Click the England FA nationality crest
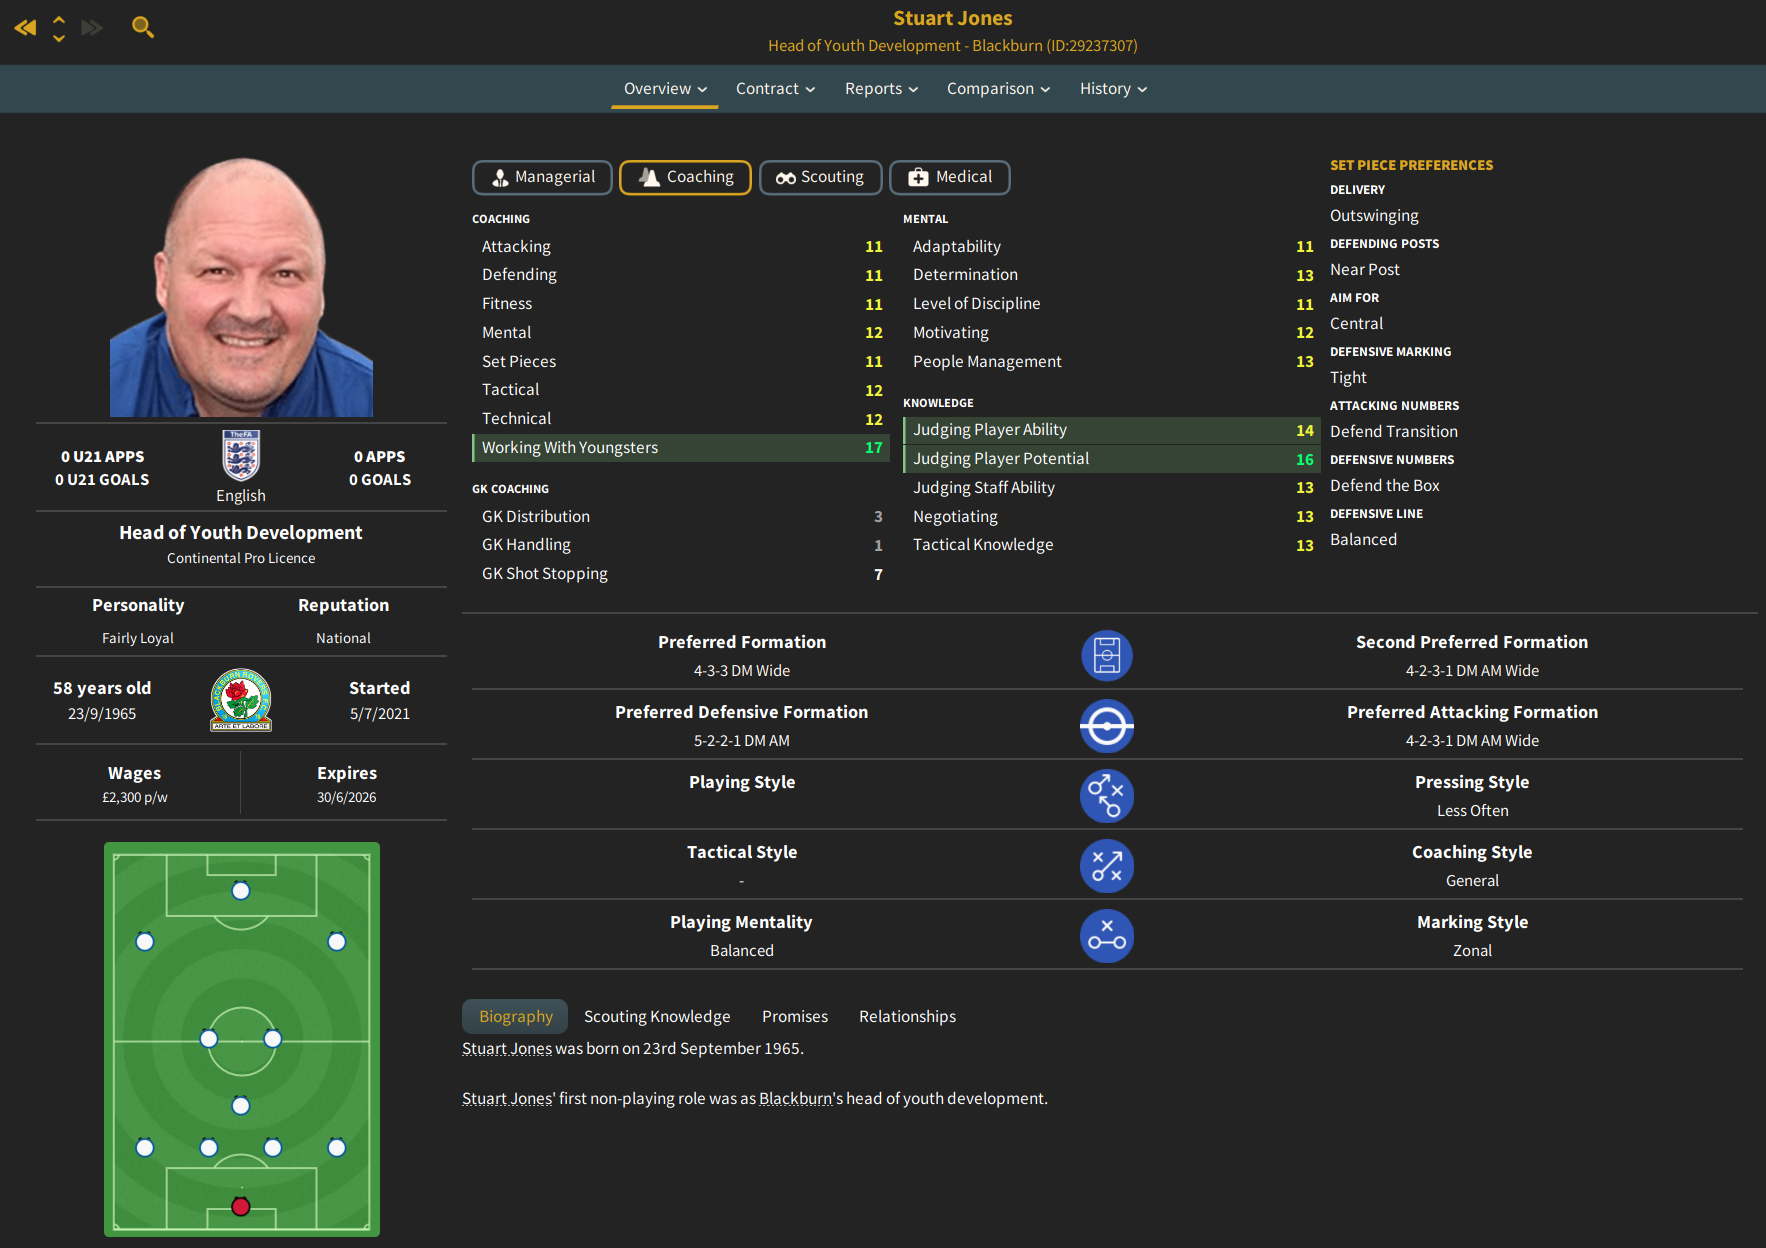Image resolution: width=1766 pixels, height=1248 pixels. 241,456
